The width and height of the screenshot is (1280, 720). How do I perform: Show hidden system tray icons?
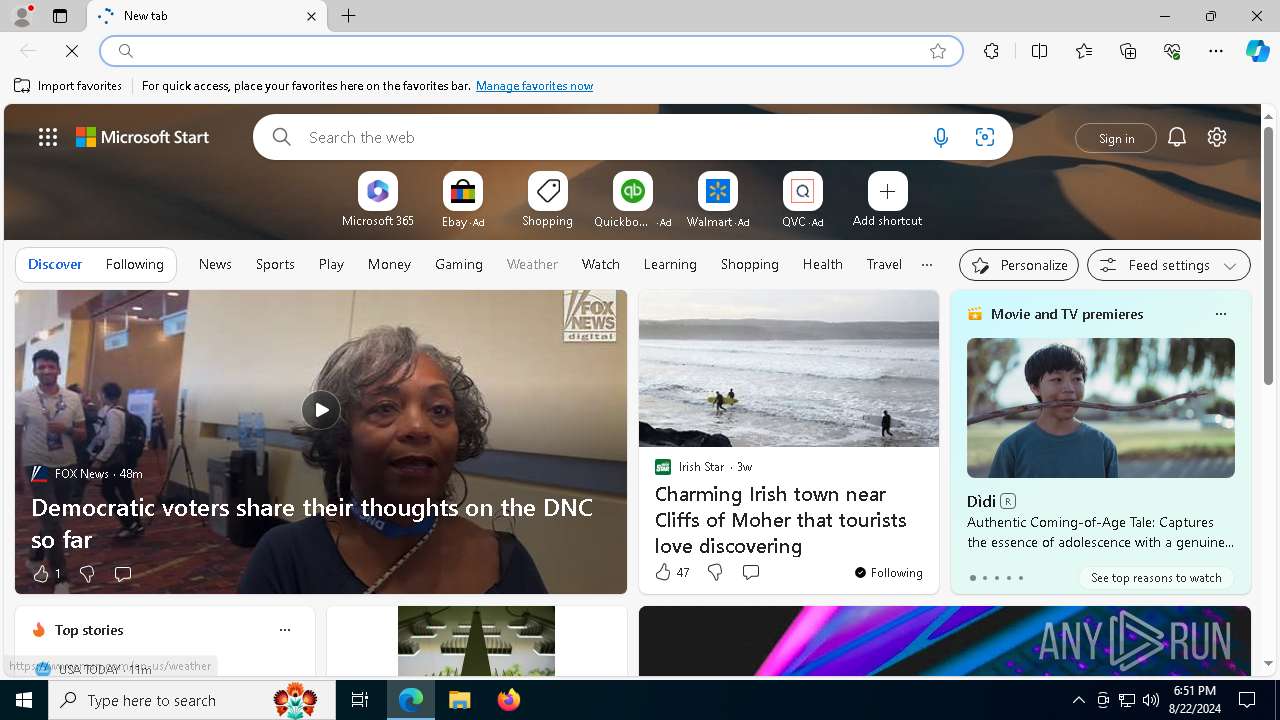(x=1078, y=700)
